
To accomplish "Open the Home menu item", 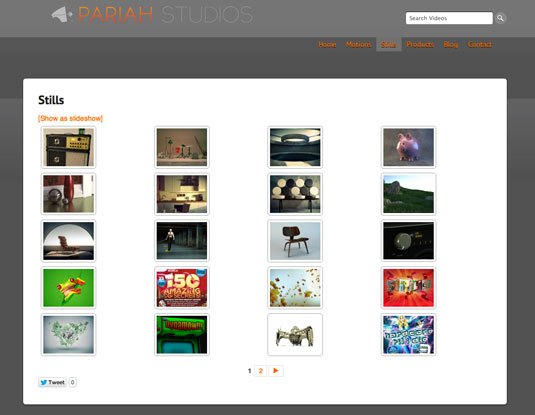I will [x=327, y=44].
